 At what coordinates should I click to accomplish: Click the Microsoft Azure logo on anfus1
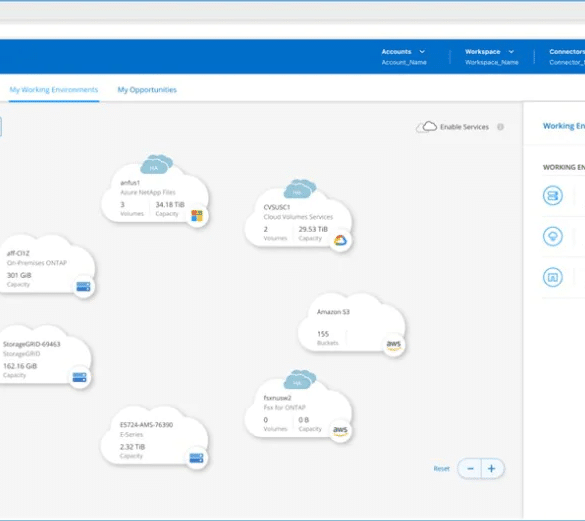(197, 215)
